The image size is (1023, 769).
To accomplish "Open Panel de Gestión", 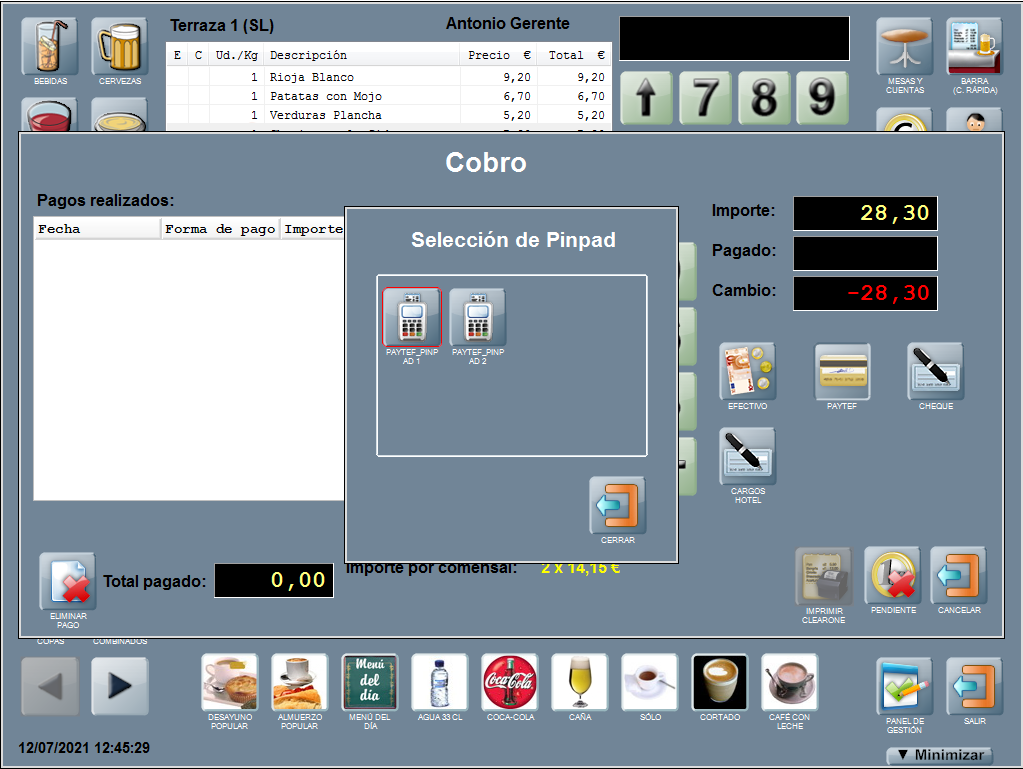I will pos(904,686).
